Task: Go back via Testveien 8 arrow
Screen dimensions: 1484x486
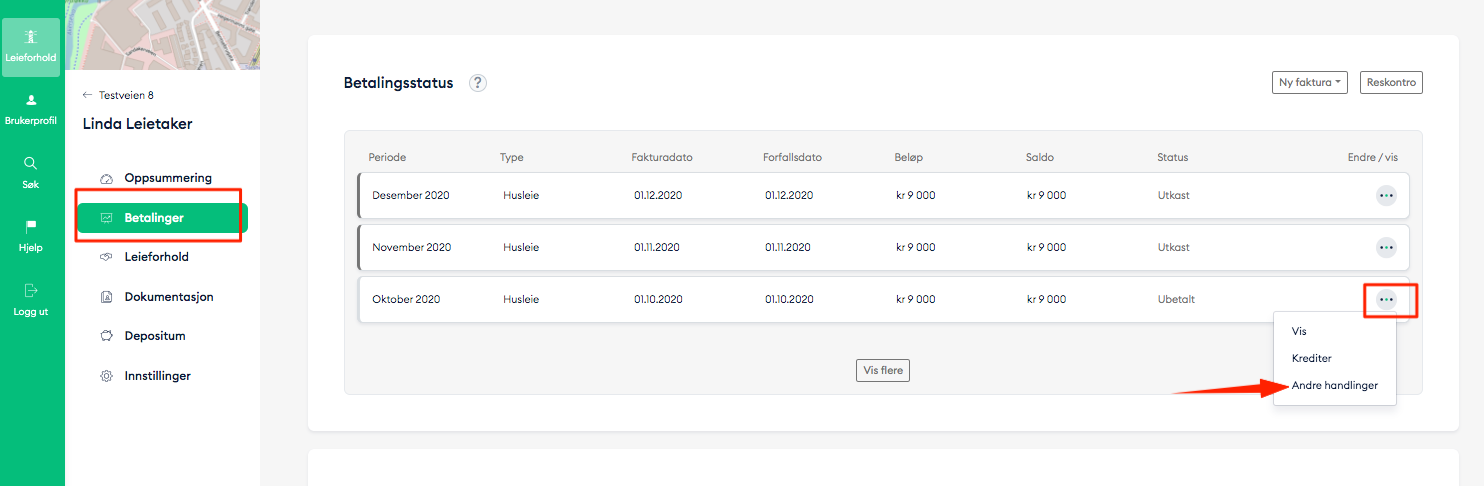Action: click(x=88, y=95)
